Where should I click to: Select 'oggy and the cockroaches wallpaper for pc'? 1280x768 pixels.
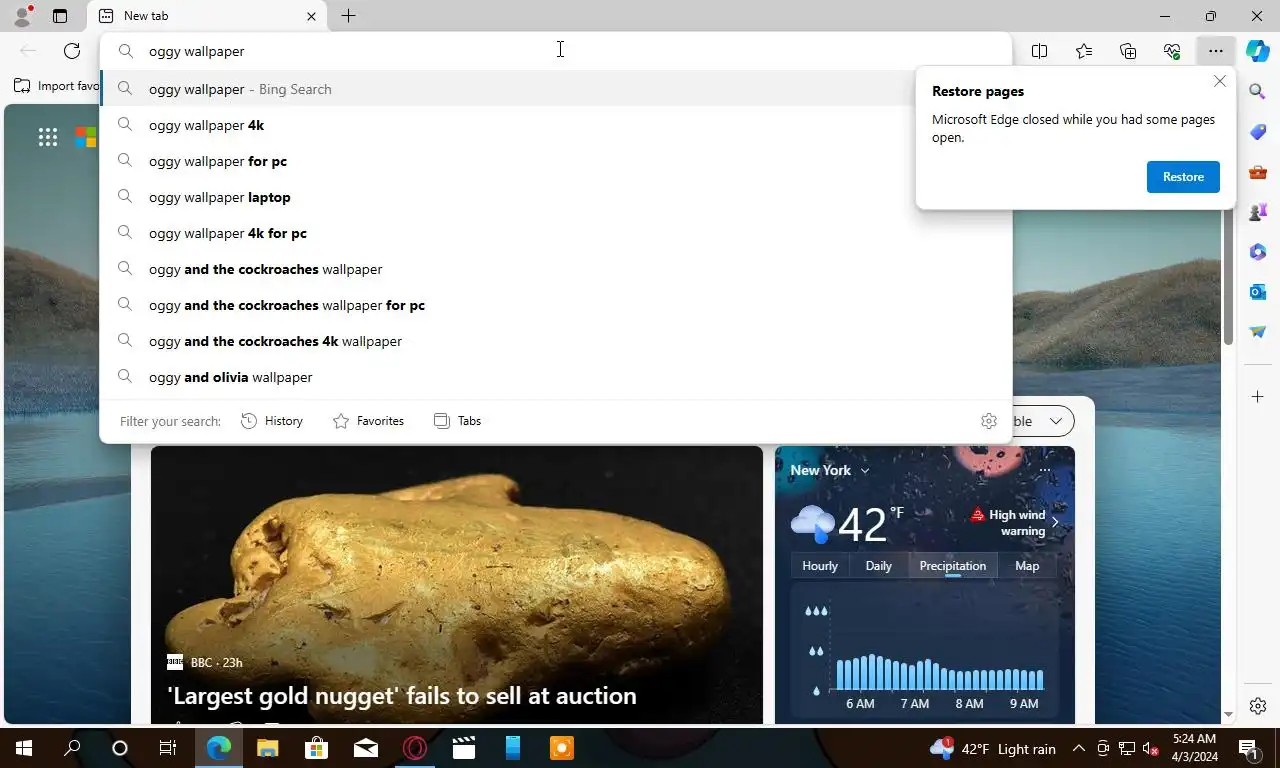[556, 305]
